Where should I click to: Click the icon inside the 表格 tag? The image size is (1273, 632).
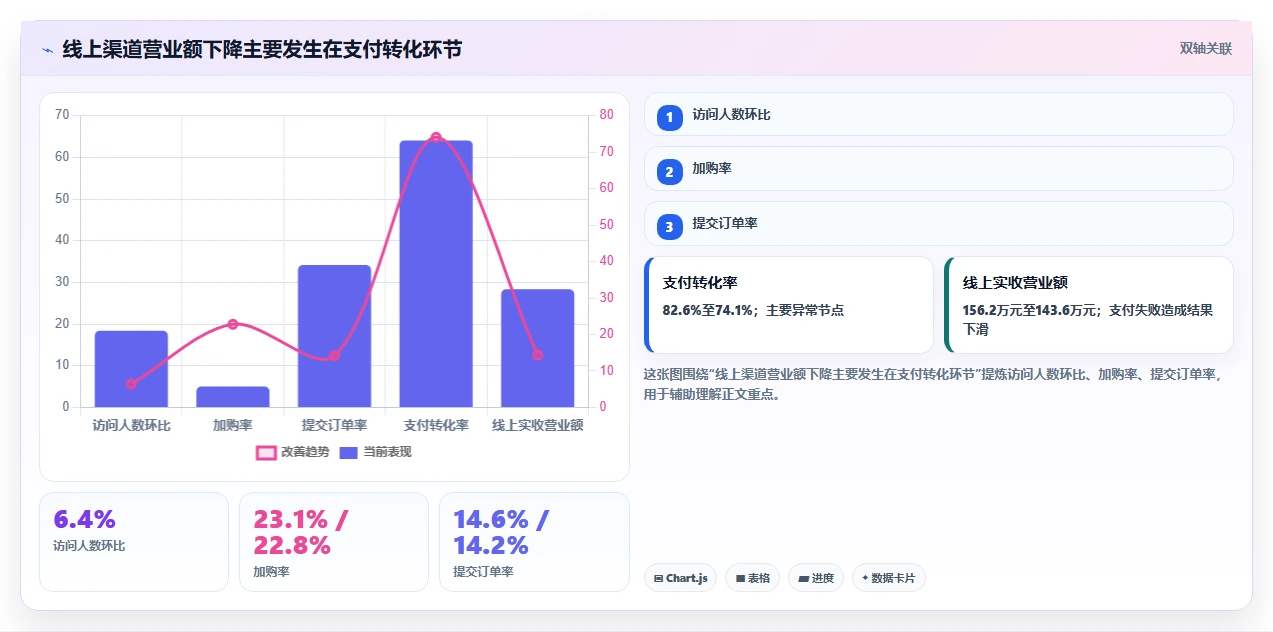click(740, 578)
